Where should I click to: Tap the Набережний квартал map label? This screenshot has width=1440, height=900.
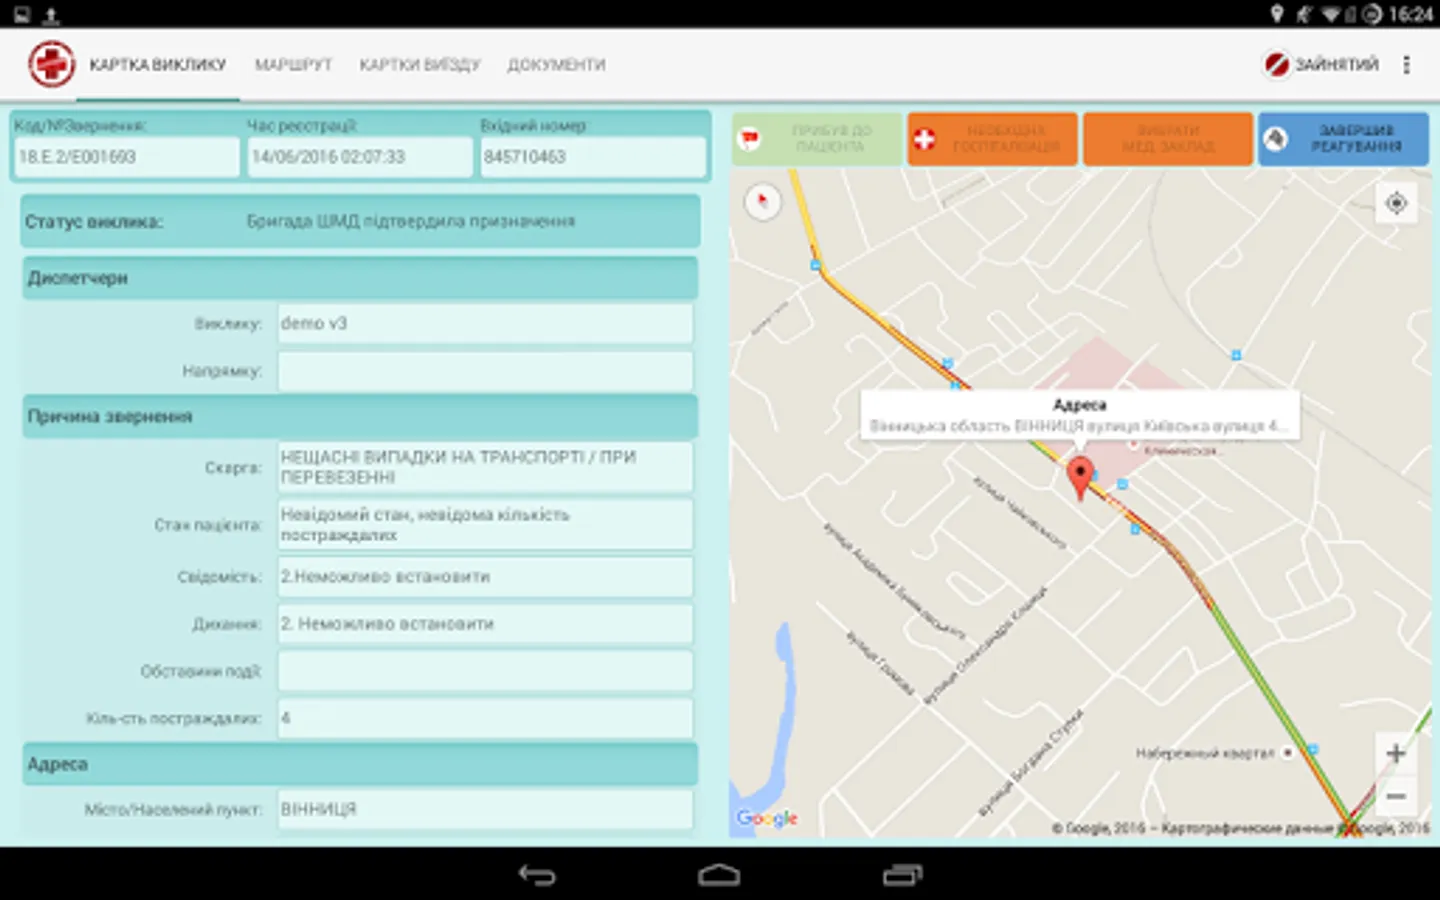coord(1205,753)
